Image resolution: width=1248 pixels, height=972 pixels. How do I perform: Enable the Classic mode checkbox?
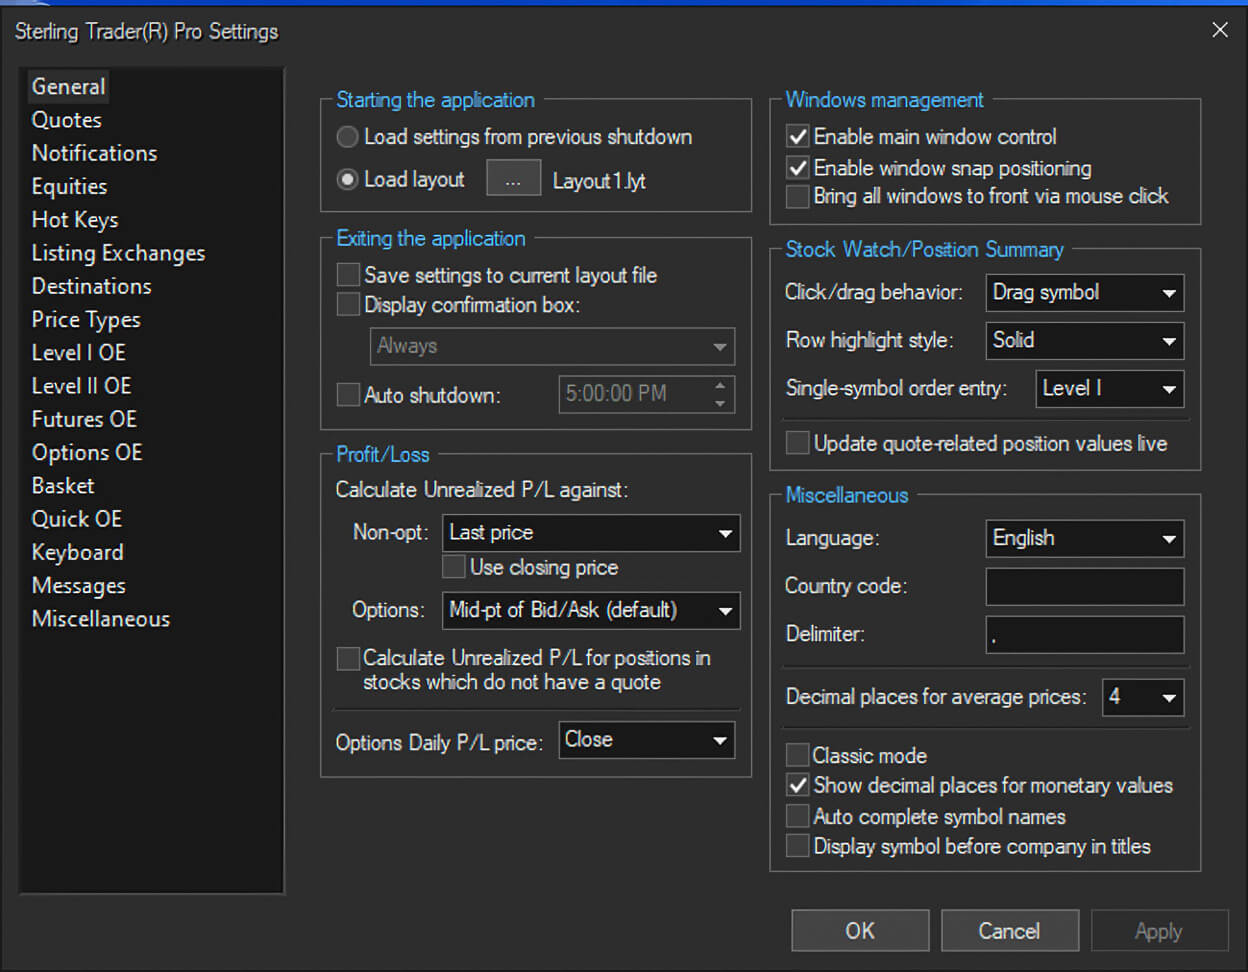798,755
